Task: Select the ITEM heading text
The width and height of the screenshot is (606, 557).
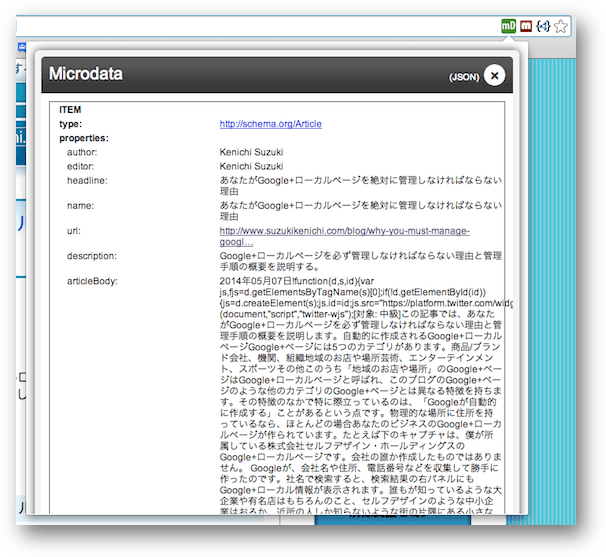Action: click(x=70, y=110)
